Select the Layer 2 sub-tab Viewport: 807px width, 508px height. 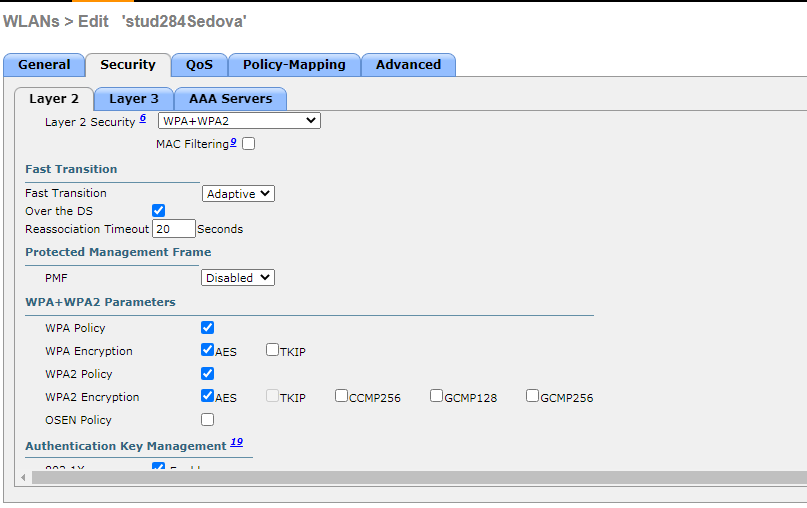pyautogui.click(x=54, y=99)
